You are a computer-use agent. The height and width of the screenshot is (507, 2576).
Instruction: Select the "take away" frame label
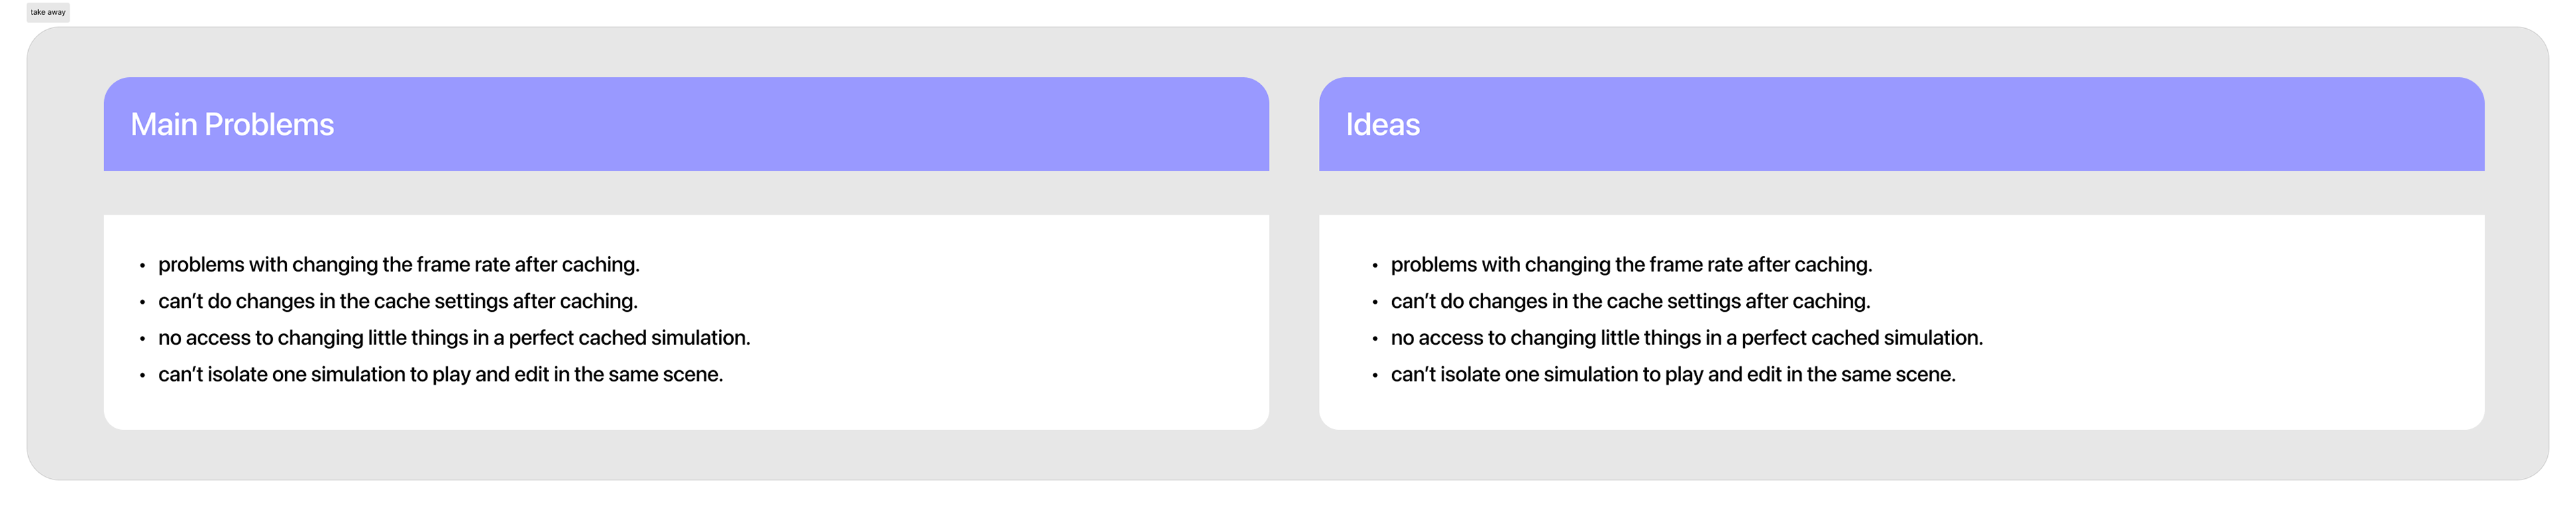click(48, 12)
